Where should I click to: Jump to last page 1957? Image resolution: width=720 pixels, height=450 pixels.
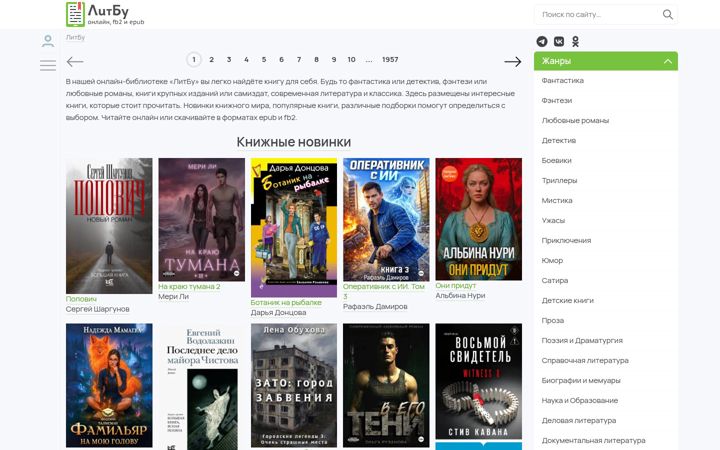(x=390, y=60)
